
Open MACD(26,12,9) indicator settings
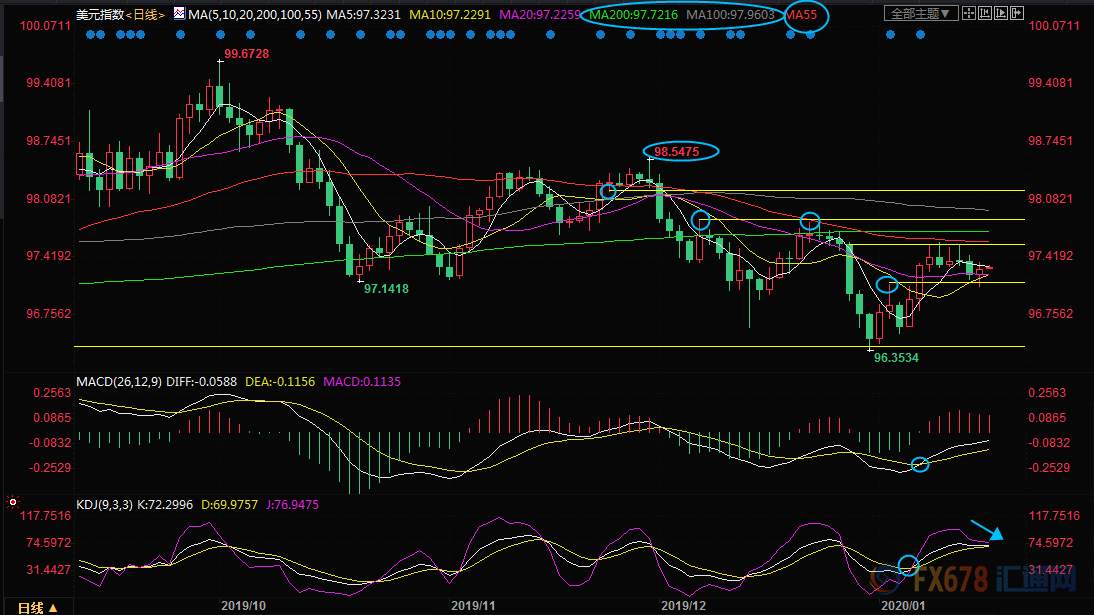[119, 382]
